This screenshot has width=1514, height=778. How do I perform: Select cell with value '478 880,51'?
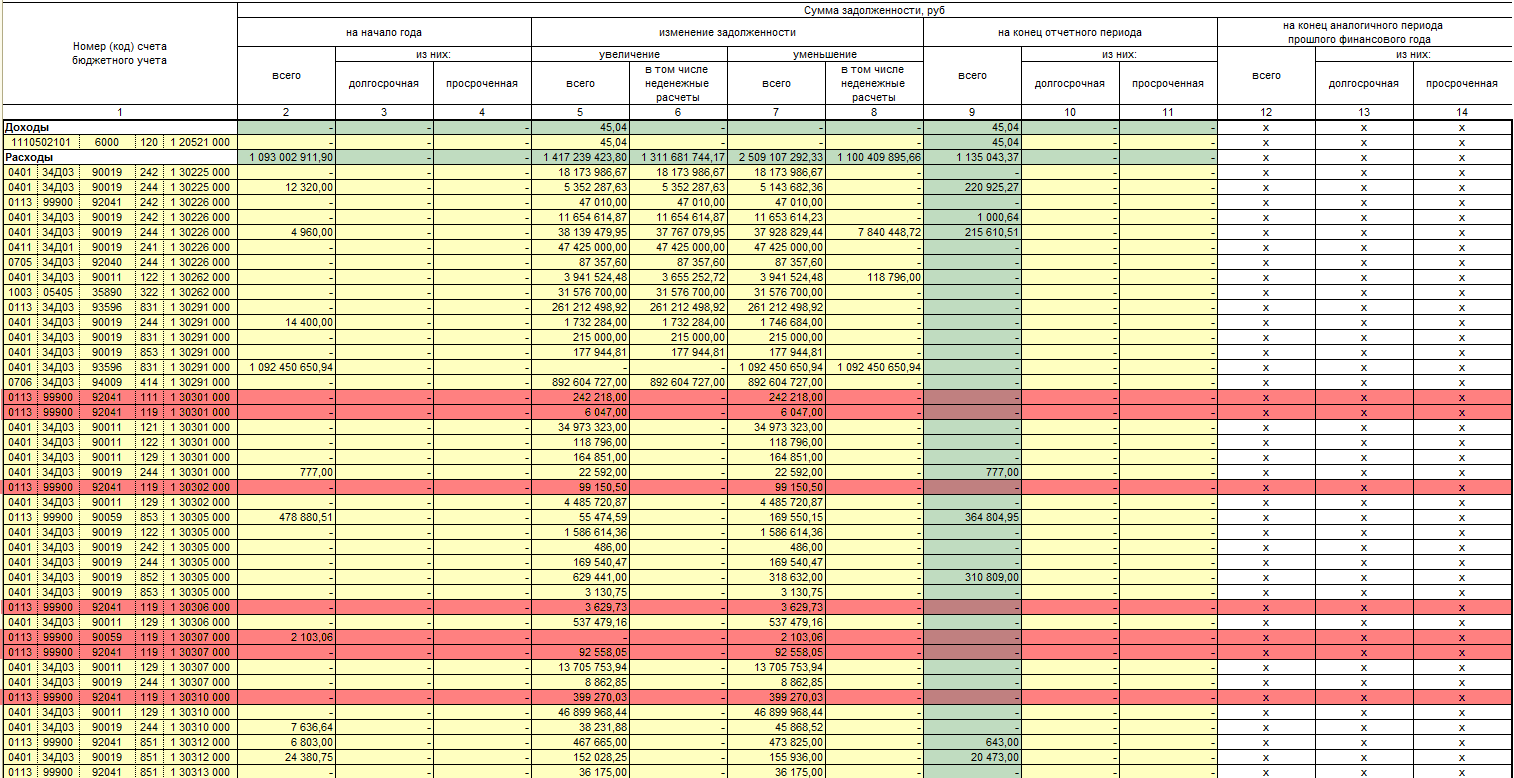tap(286, 517)
